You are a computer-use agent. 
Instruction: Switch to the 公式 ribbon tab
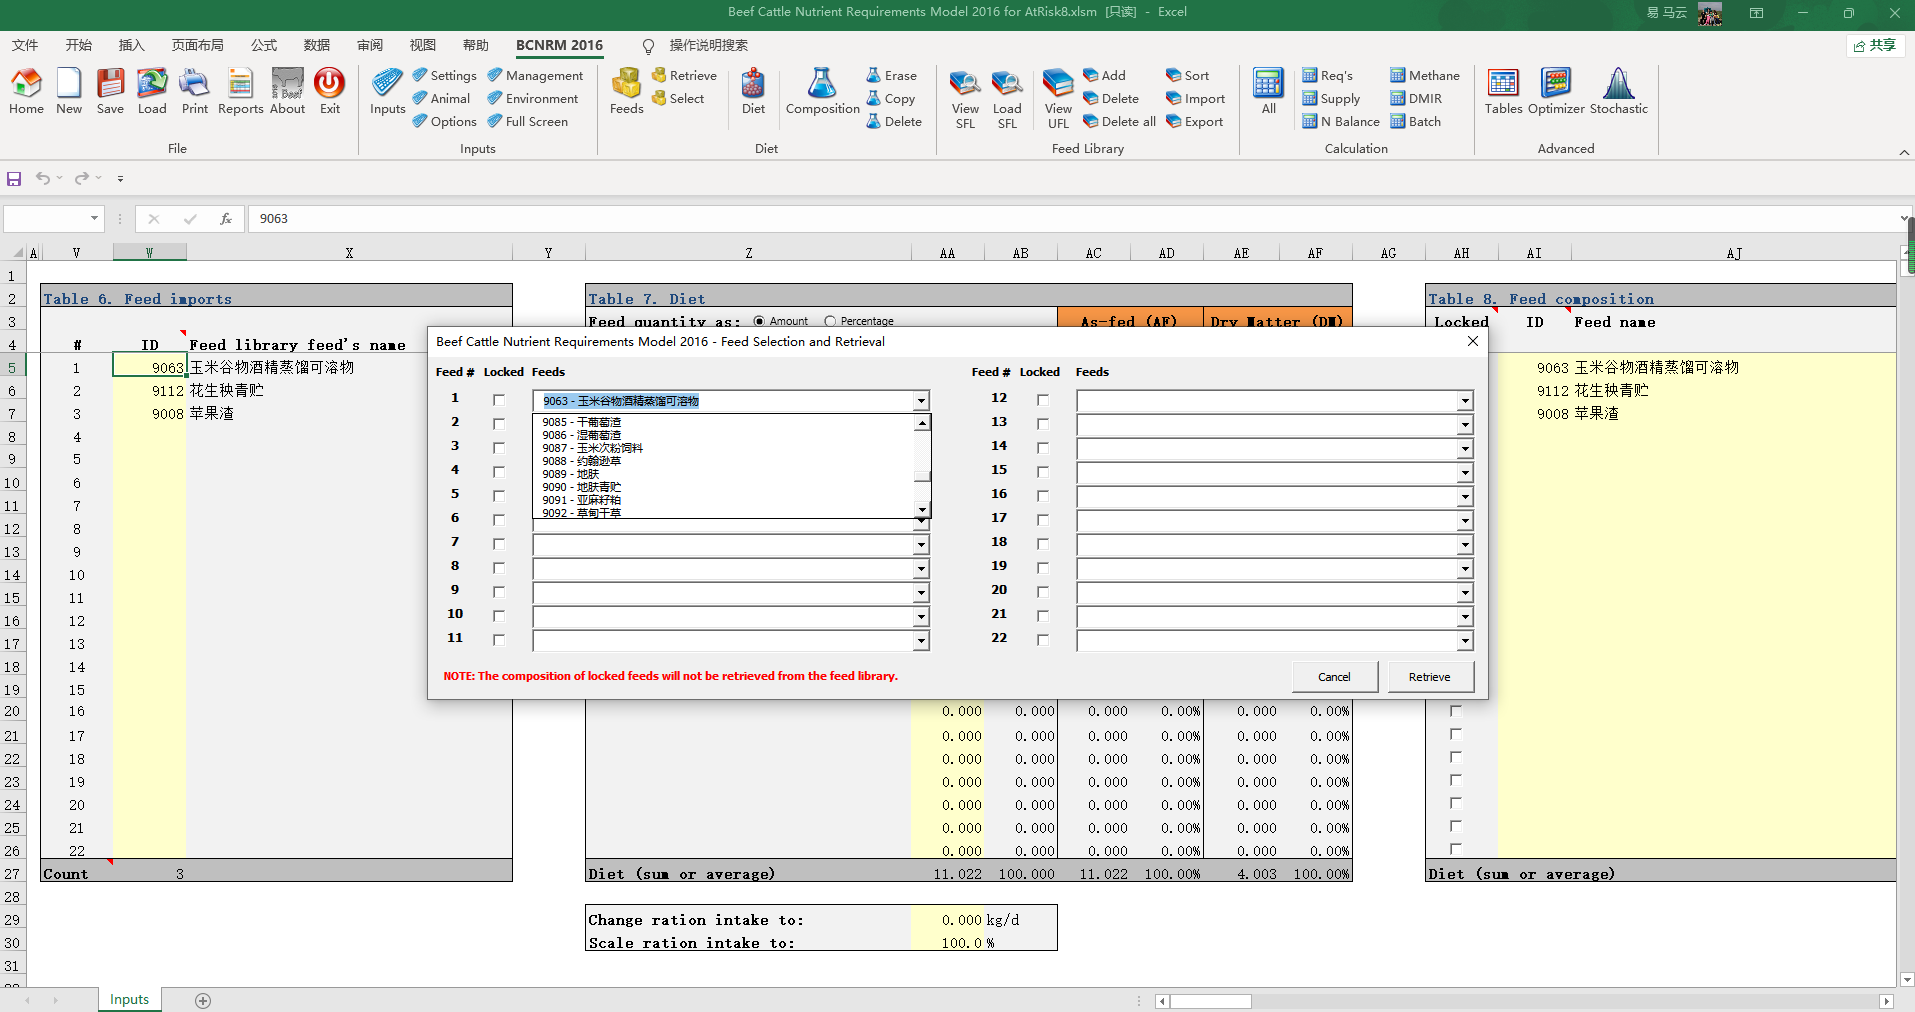264,45
